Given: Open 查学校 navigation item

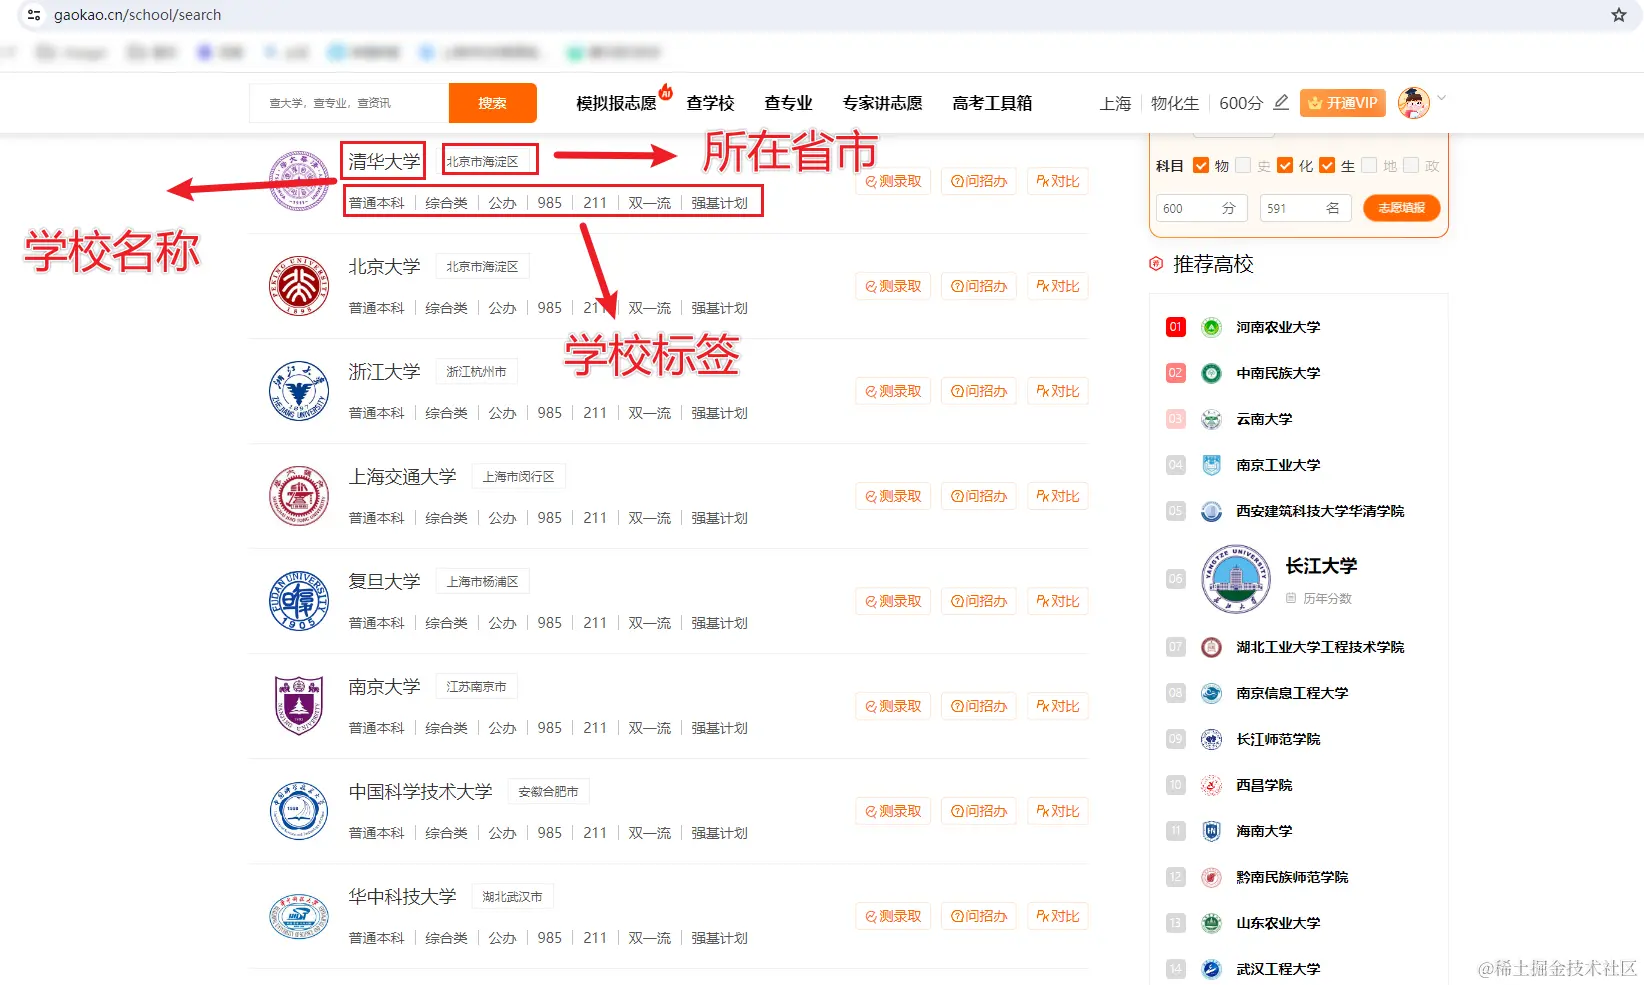Looking at the screenshot, I should (x=710, y=103).
